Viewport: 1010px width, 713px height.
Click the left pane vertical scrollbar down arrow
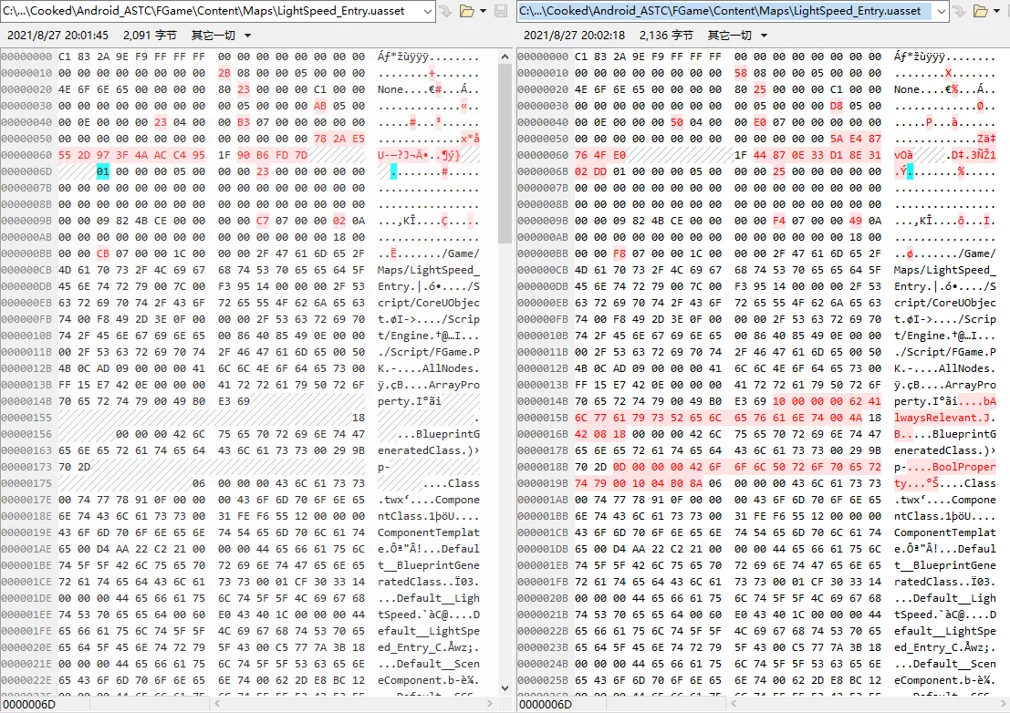pyautogui.click(x=505, y=688)
